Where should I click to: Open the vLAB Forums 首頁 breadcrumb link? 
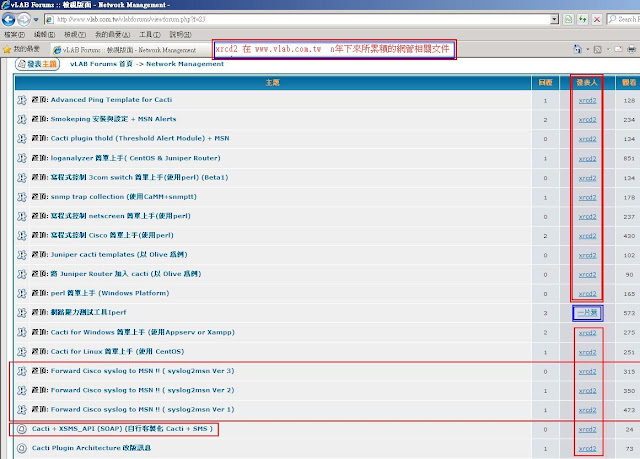click(x=101, y=64)
